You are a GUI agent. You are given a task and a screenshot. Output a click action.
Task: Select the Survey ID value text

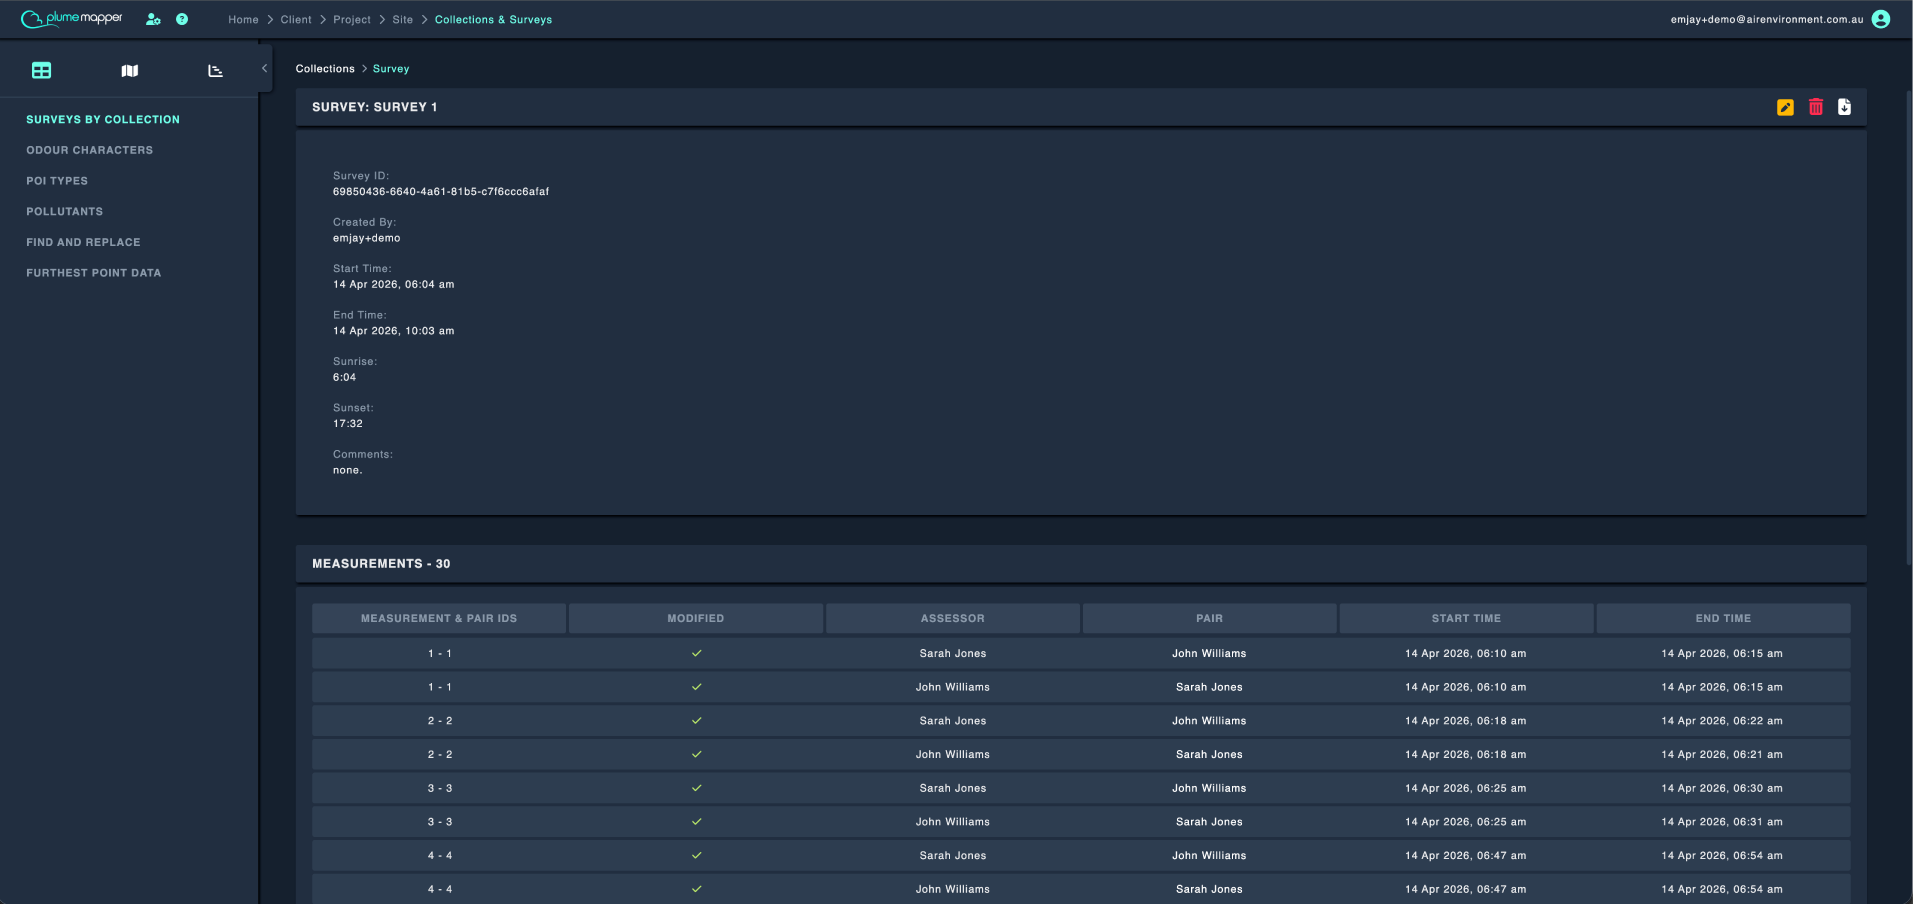coord(441,192)
